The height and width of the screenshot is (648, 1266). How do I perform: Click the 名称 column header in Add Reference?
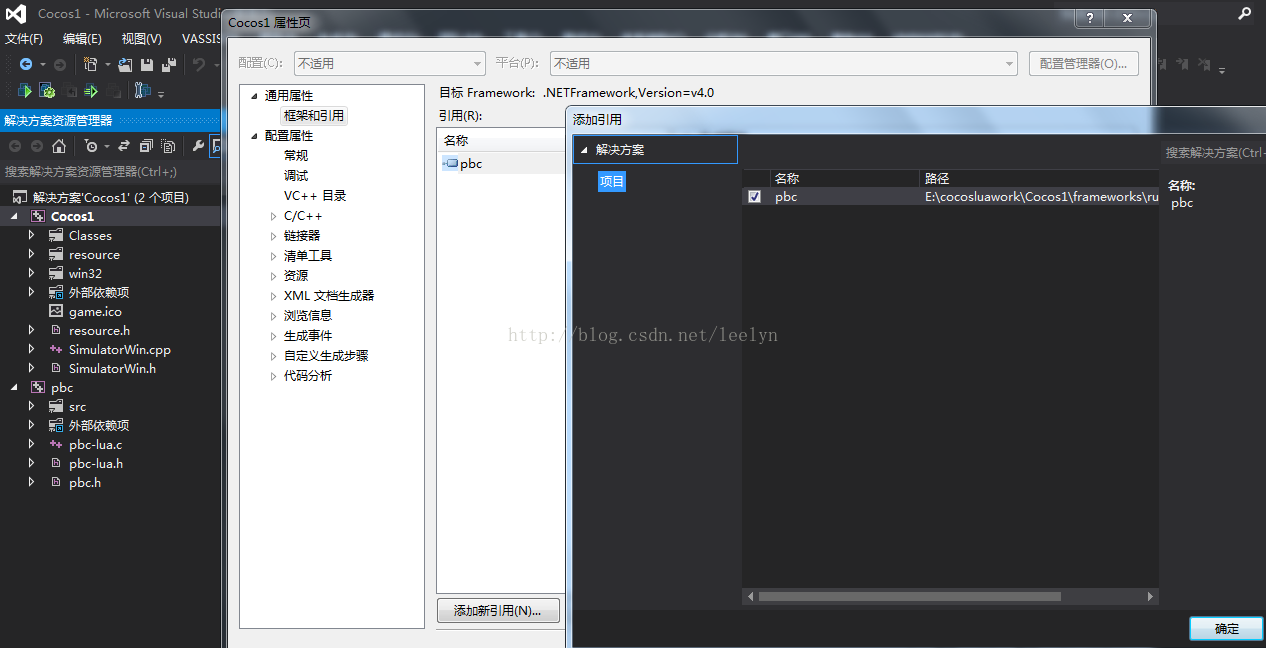pos(844,178)
